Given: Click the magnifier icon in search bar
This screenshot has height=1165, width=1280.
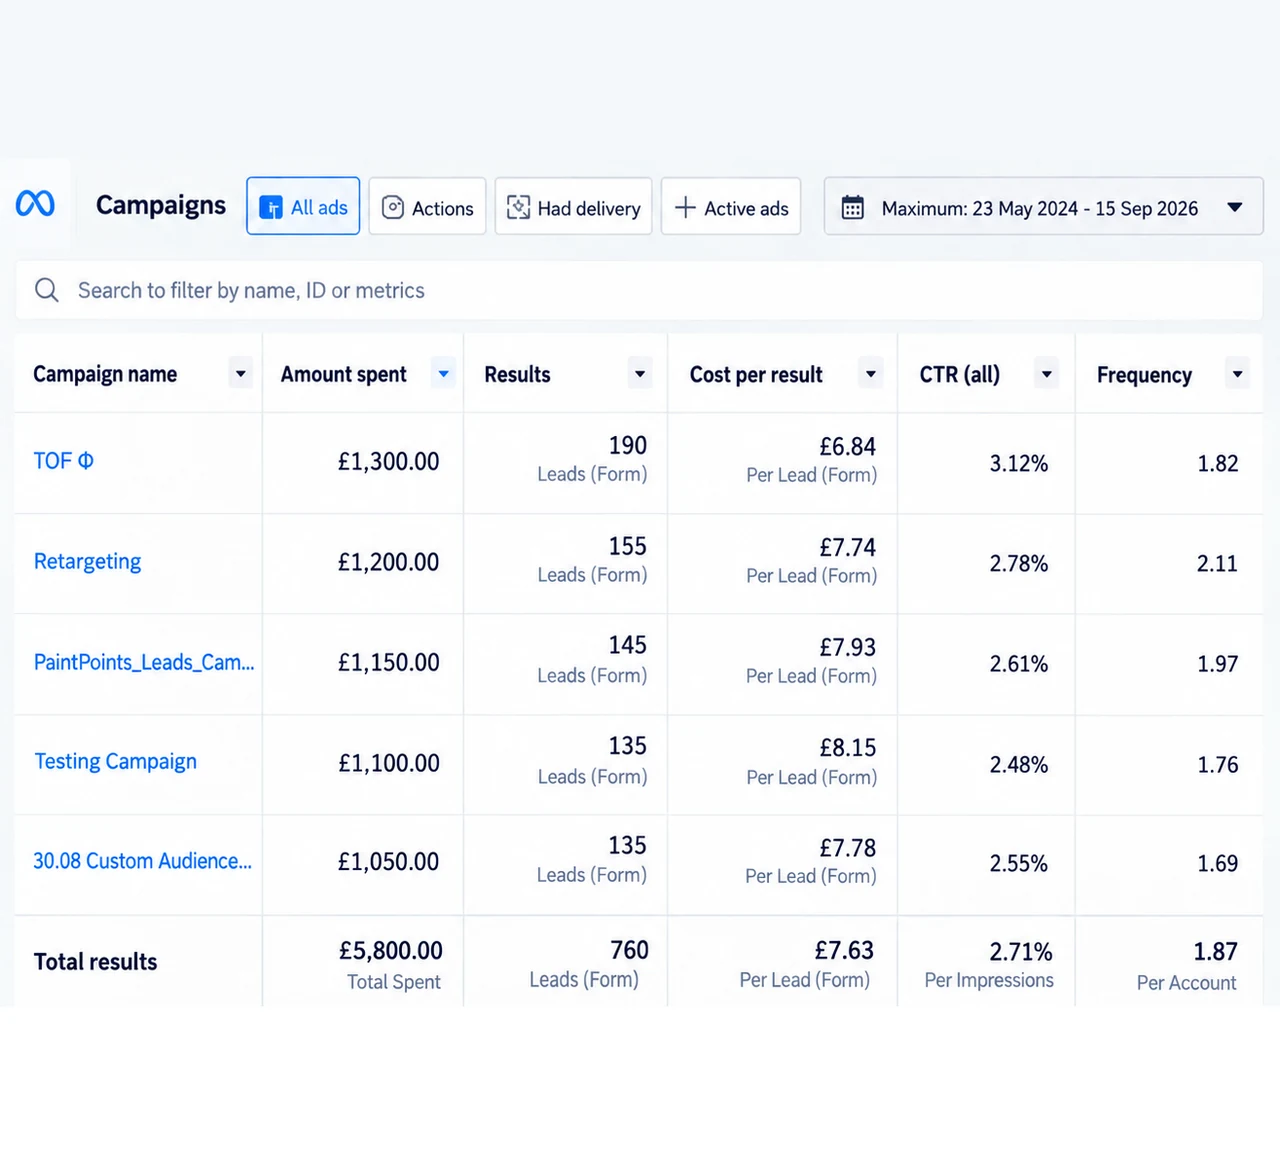Looking at the screenshot, I should coord(46,290).
